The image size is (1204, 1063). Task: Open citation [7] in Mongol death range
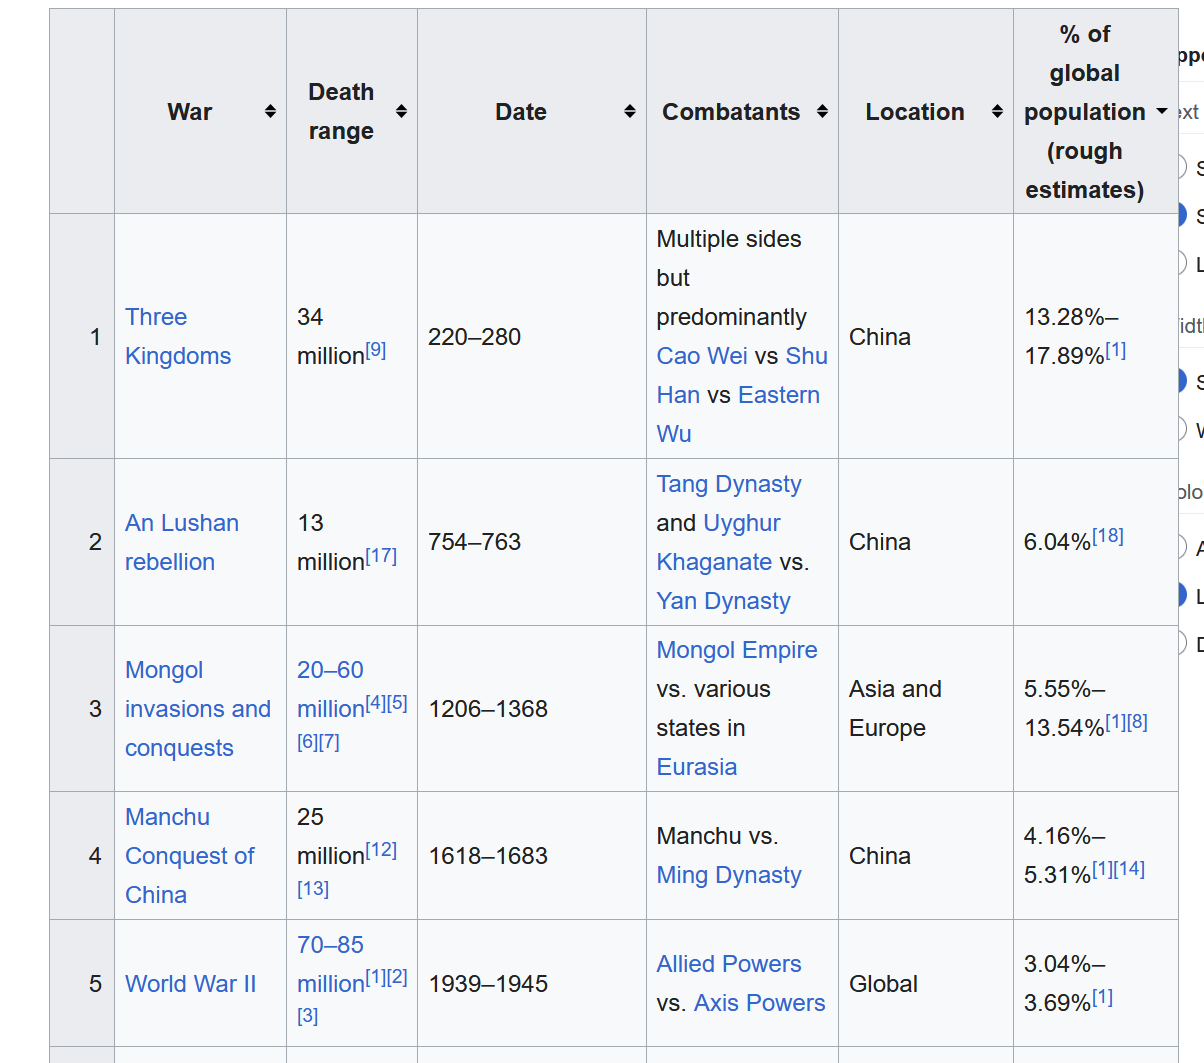click(329, 742)
